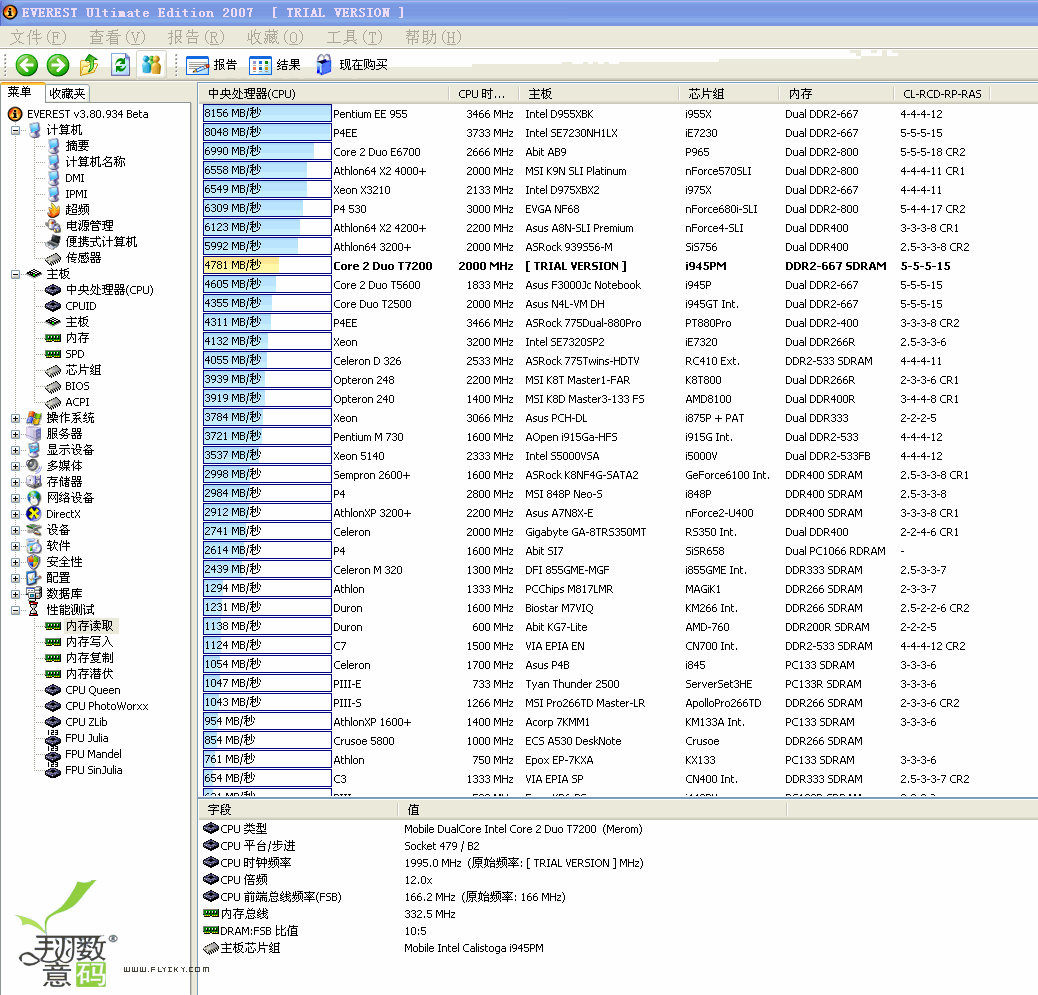
Task: Collapse the 主板 tree node
Action: pos(15,274)
